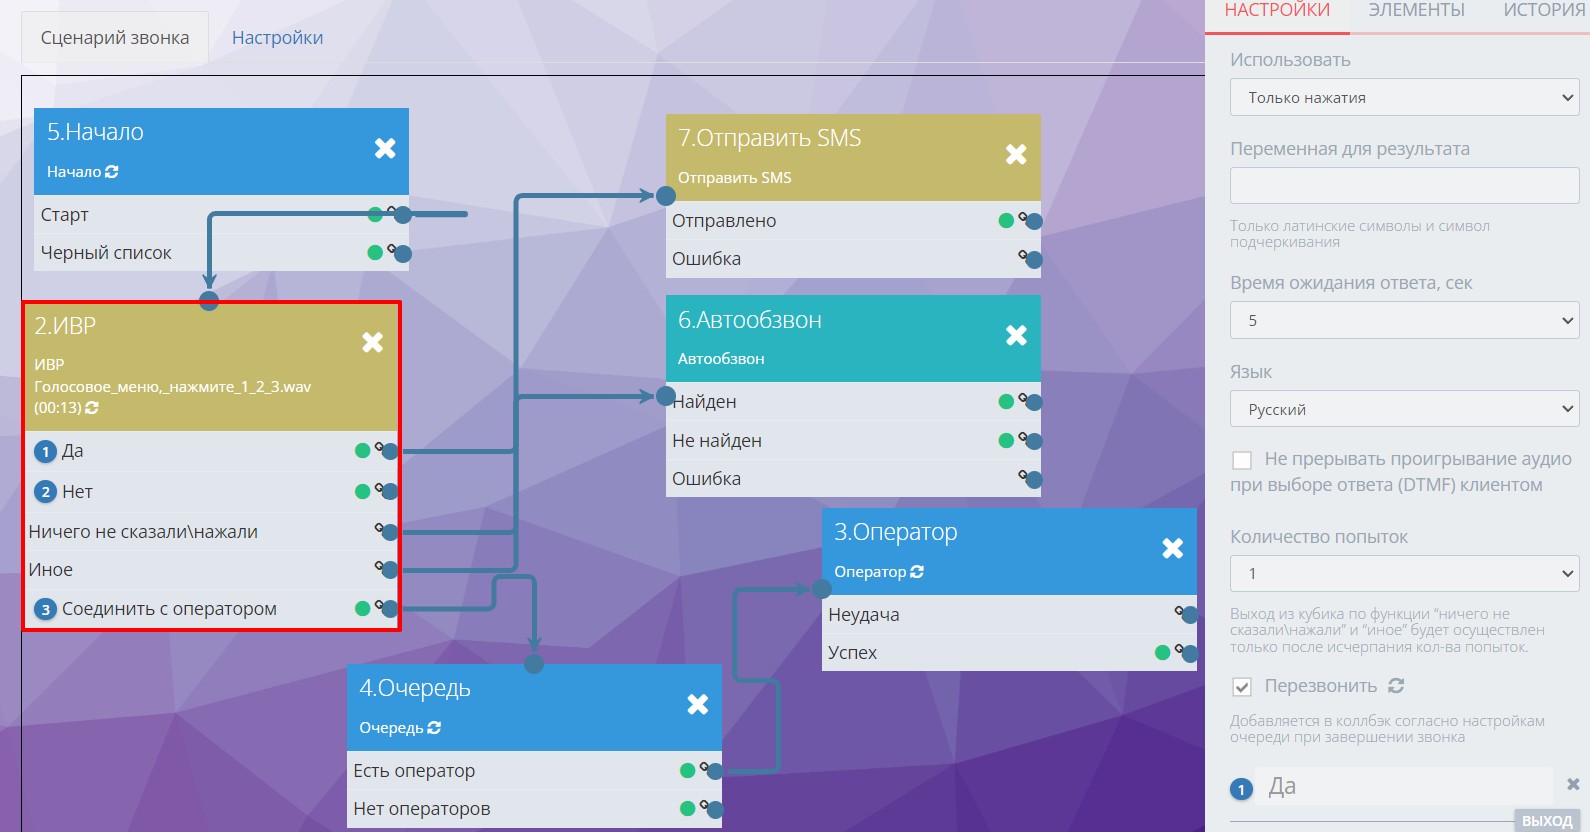Viewport: 1590px width, 832px height.
Task: Expand the Количество попыток dropdown
Action: 1404,574
